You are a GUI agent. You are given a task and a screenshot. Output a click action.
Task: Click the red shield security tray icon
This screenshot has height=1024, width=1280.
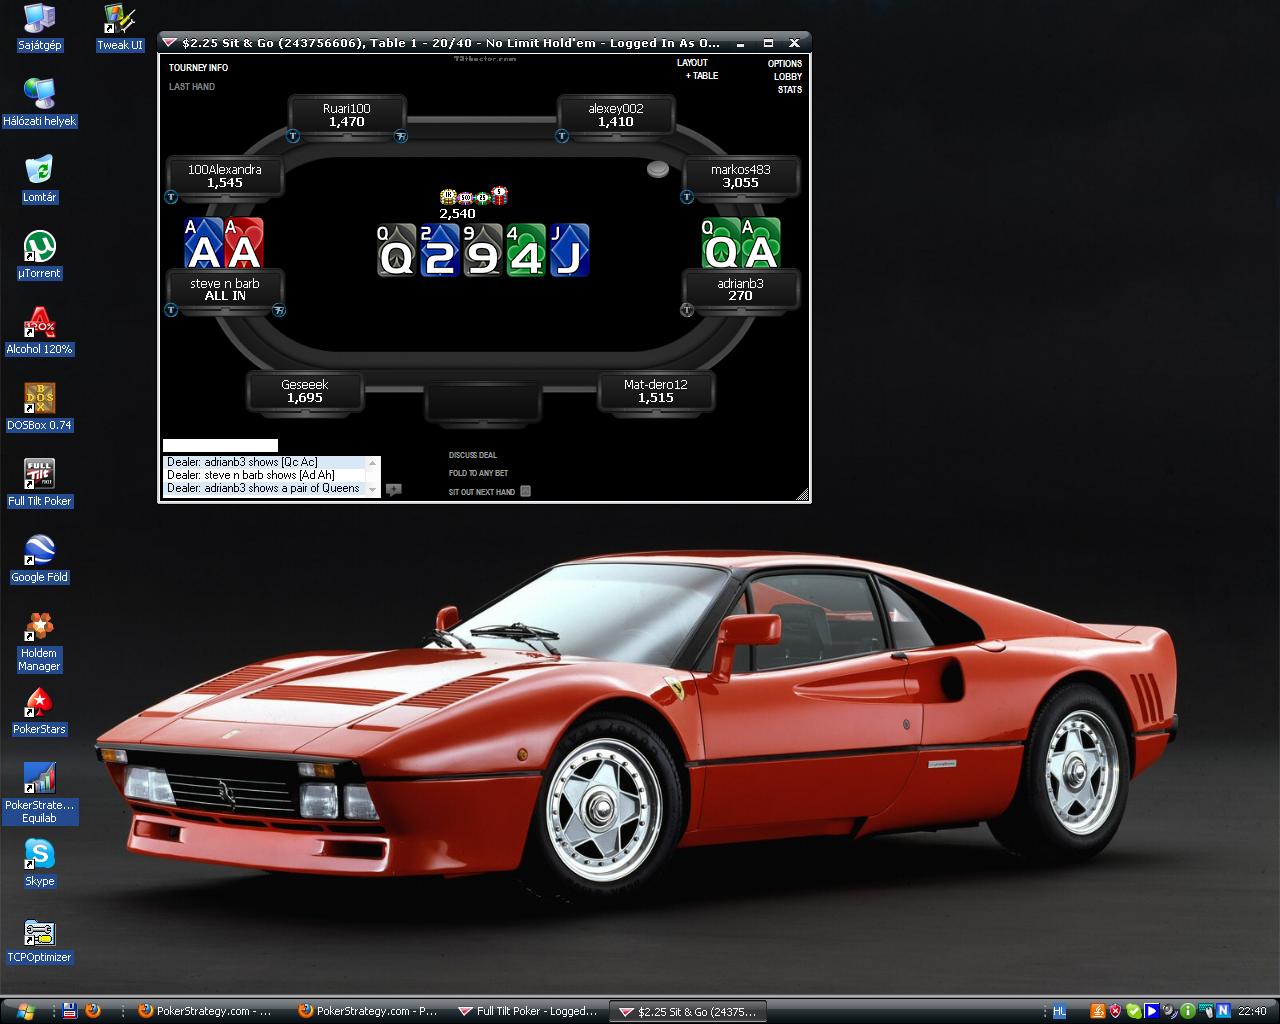click(x=1115, y=1011)
